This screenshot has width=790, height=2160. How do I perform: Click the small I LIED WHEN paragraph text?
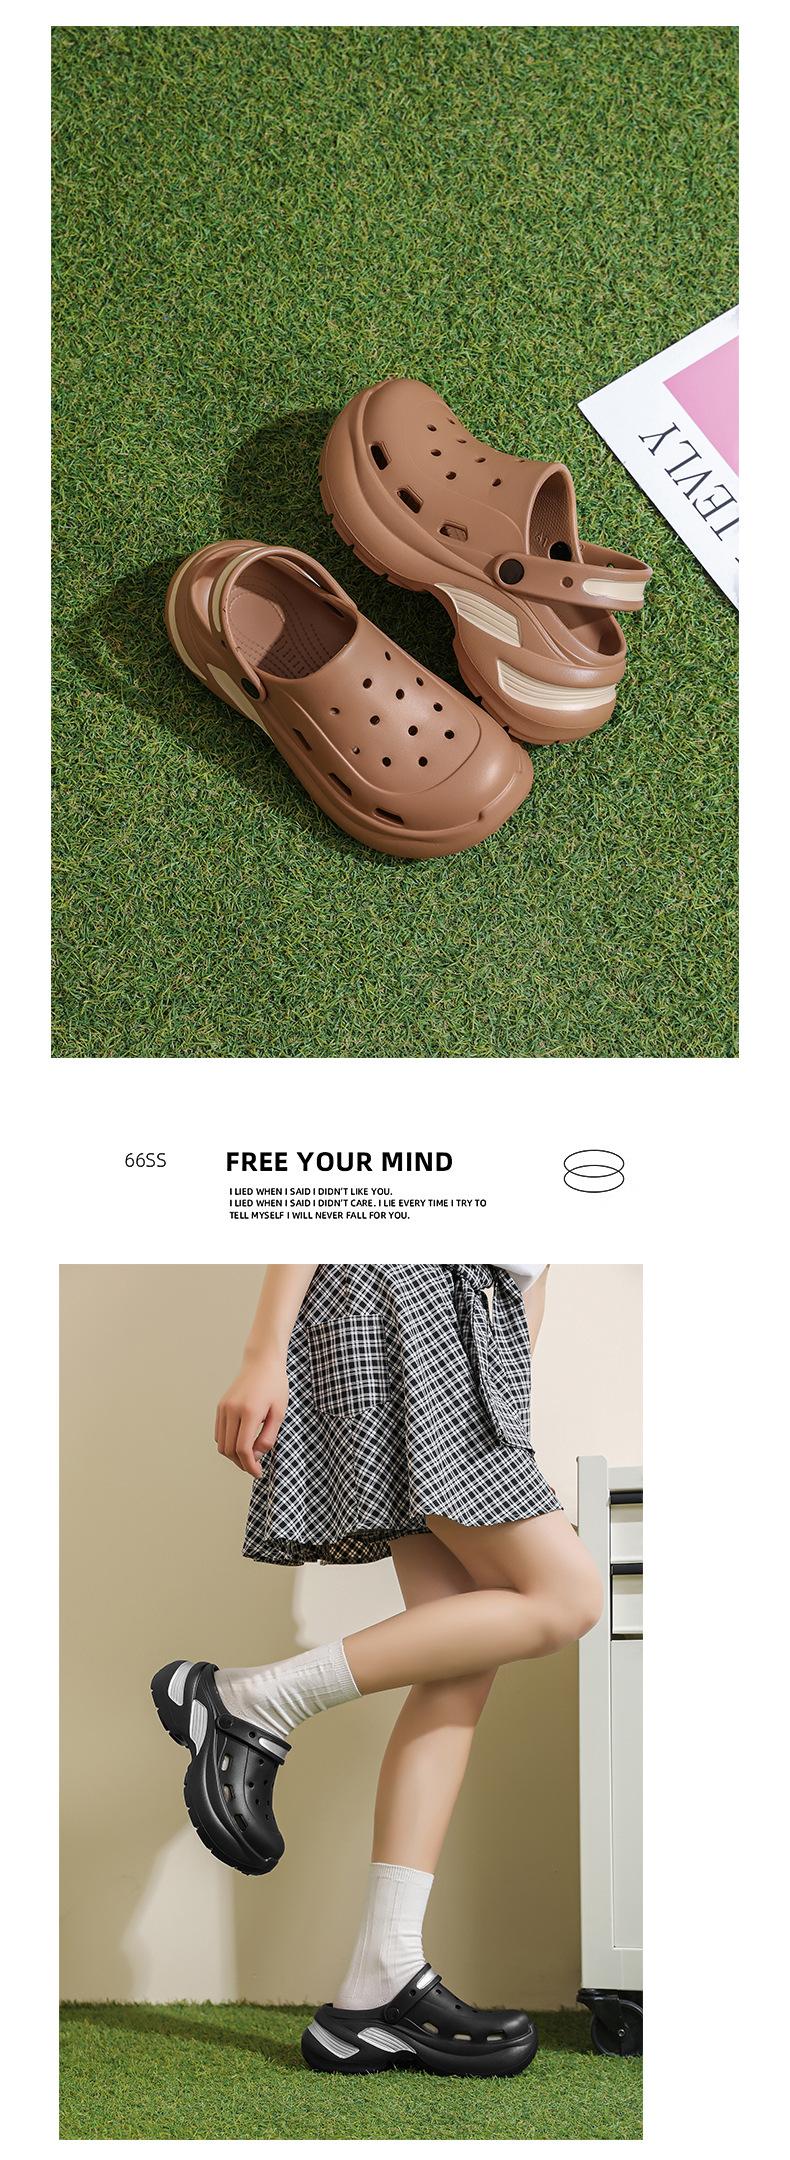[x=358, y=1203]
